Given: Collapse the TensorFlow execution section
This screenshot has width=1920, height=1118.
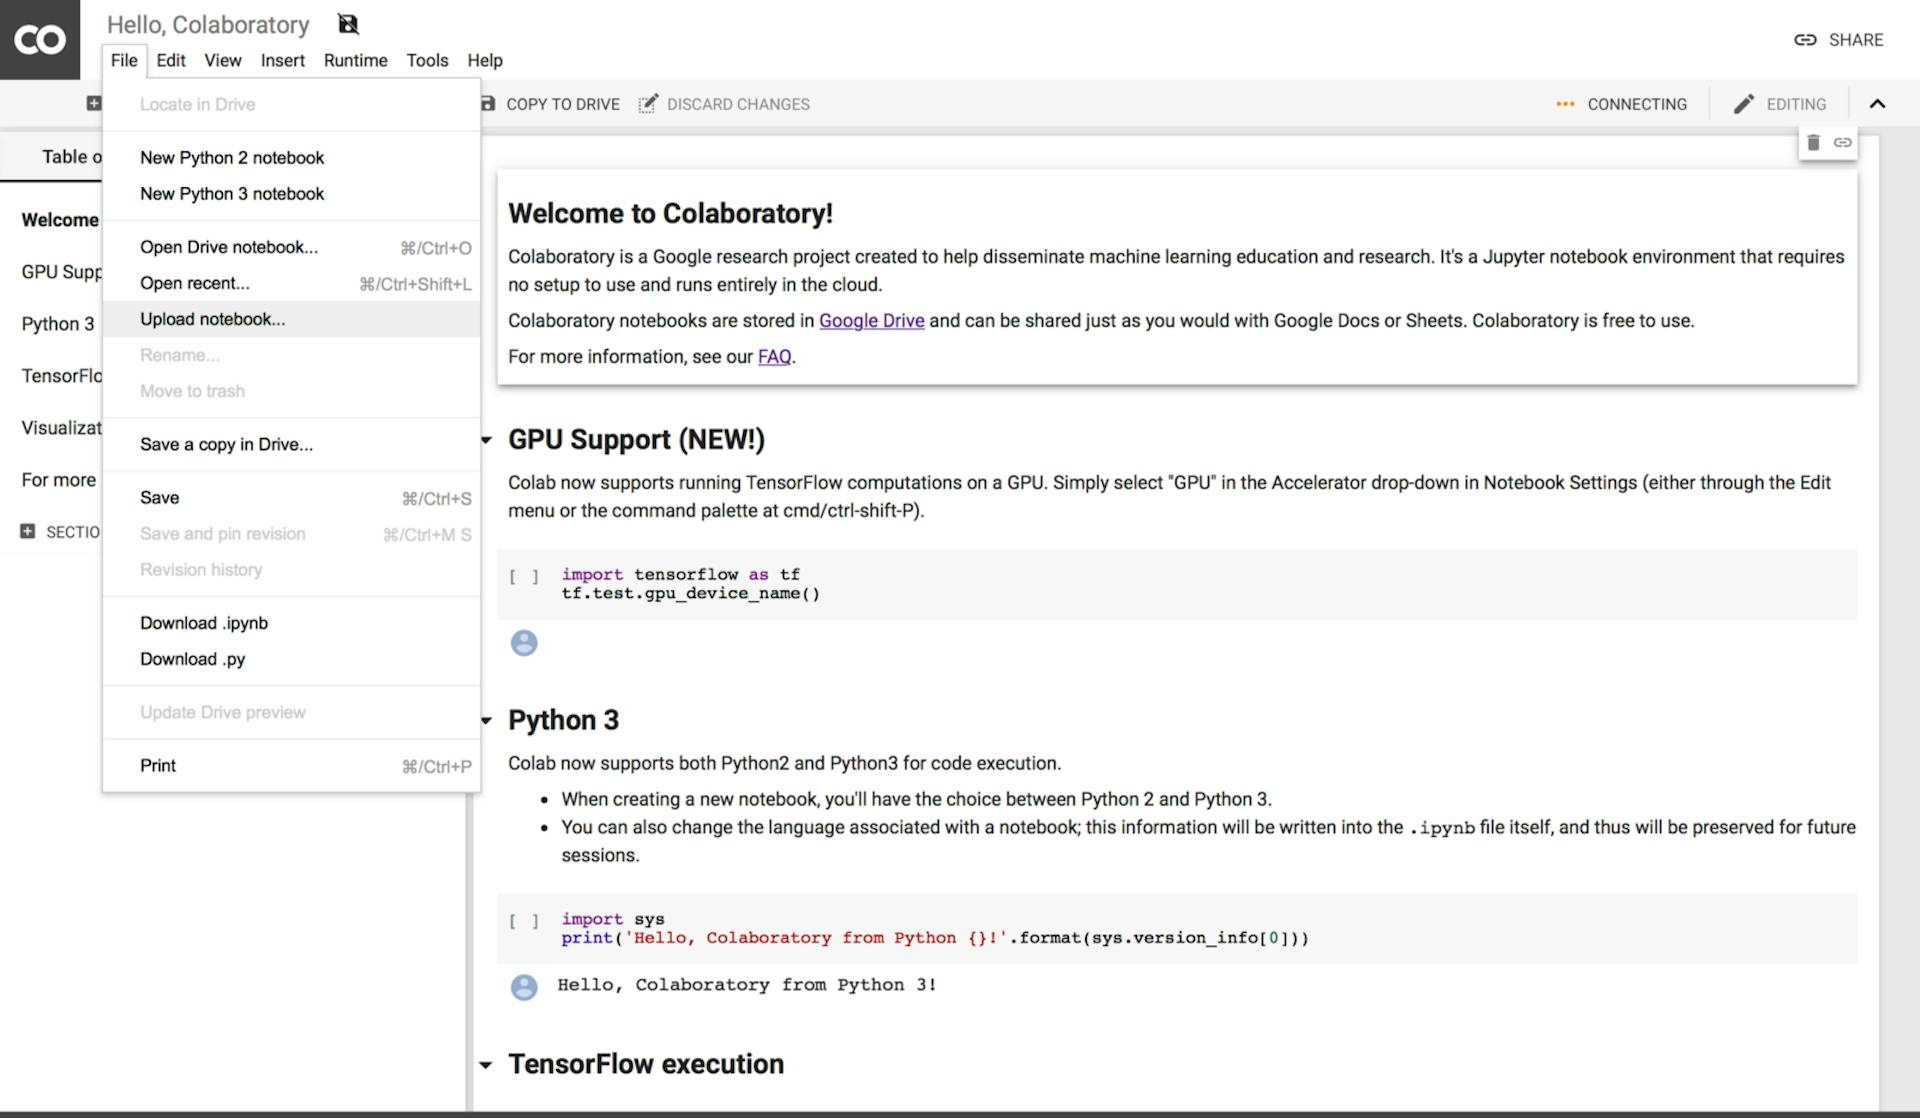Looking at the screenshot, I should tap(486, 1064).
